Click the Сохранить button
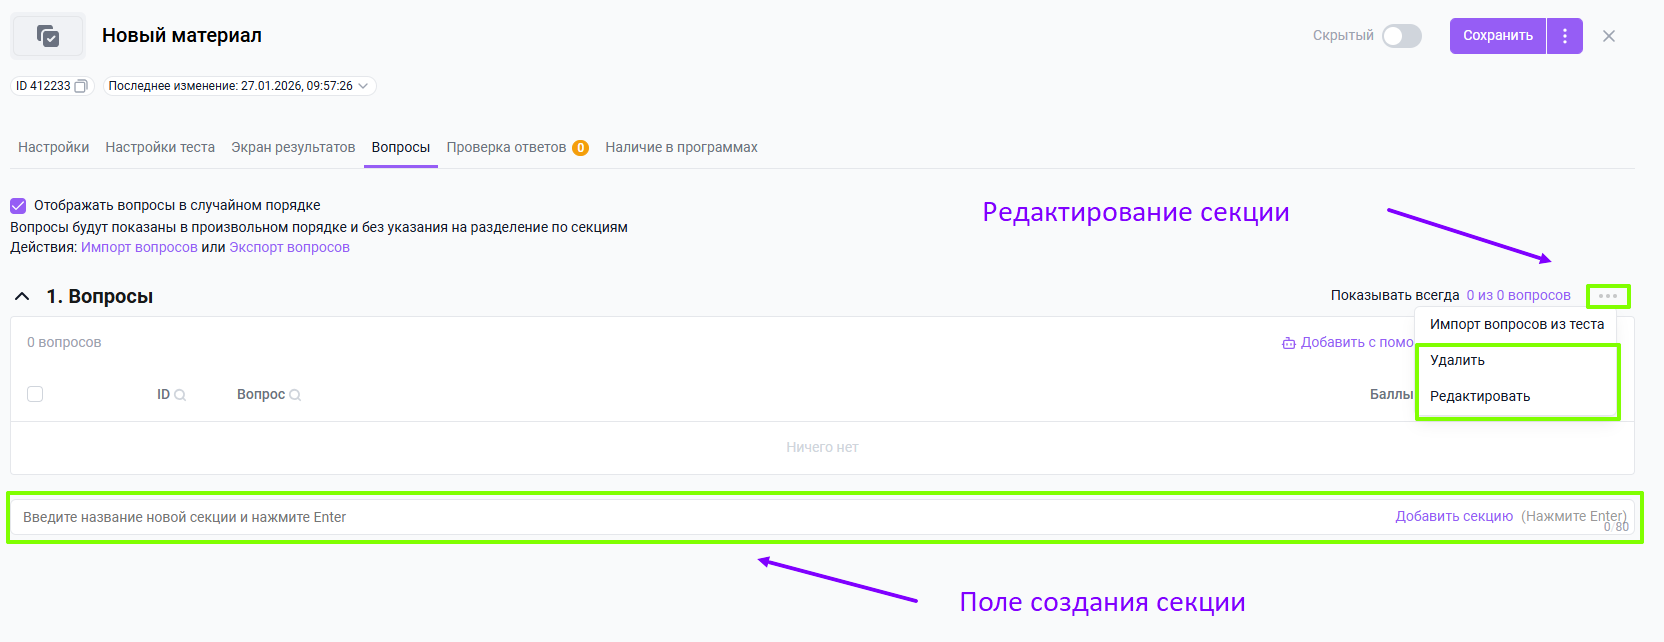 1498,36
